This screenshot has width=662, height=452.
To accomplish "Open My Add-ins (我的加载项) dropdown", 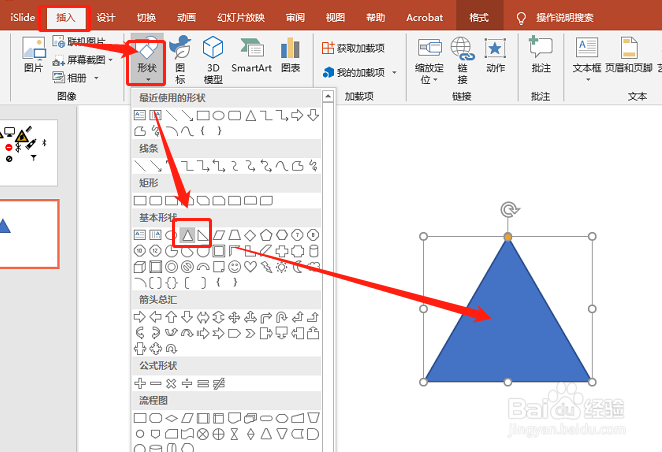I will coord(359,73).
